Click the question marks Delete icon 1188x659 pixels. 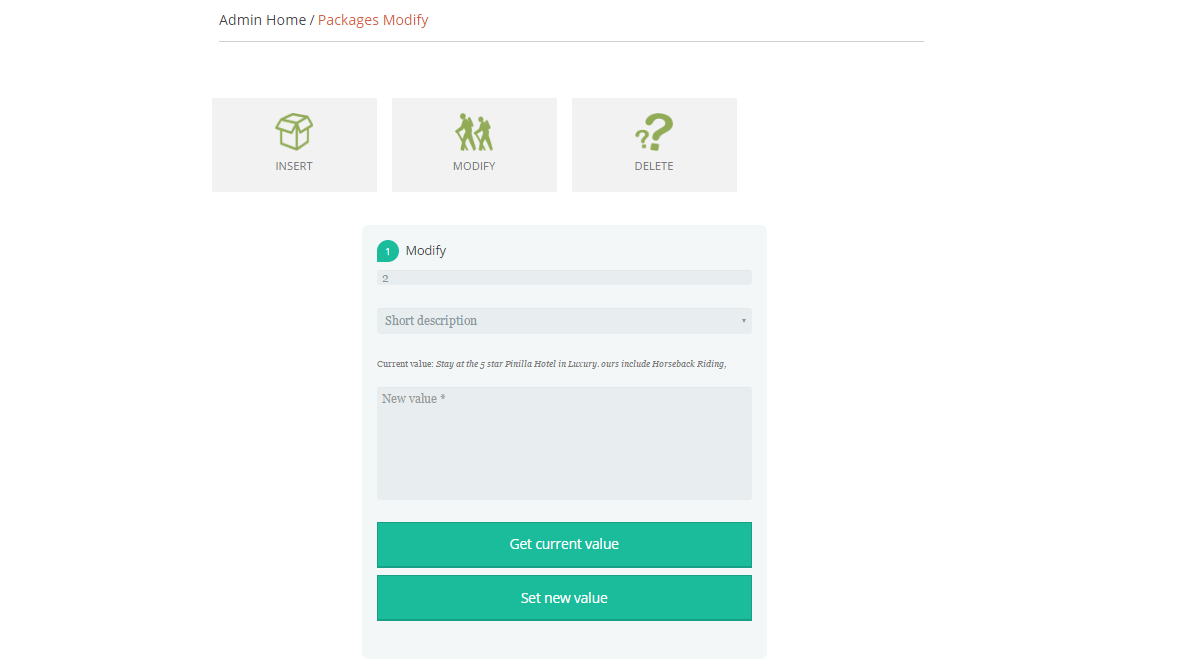coord(654,132)
